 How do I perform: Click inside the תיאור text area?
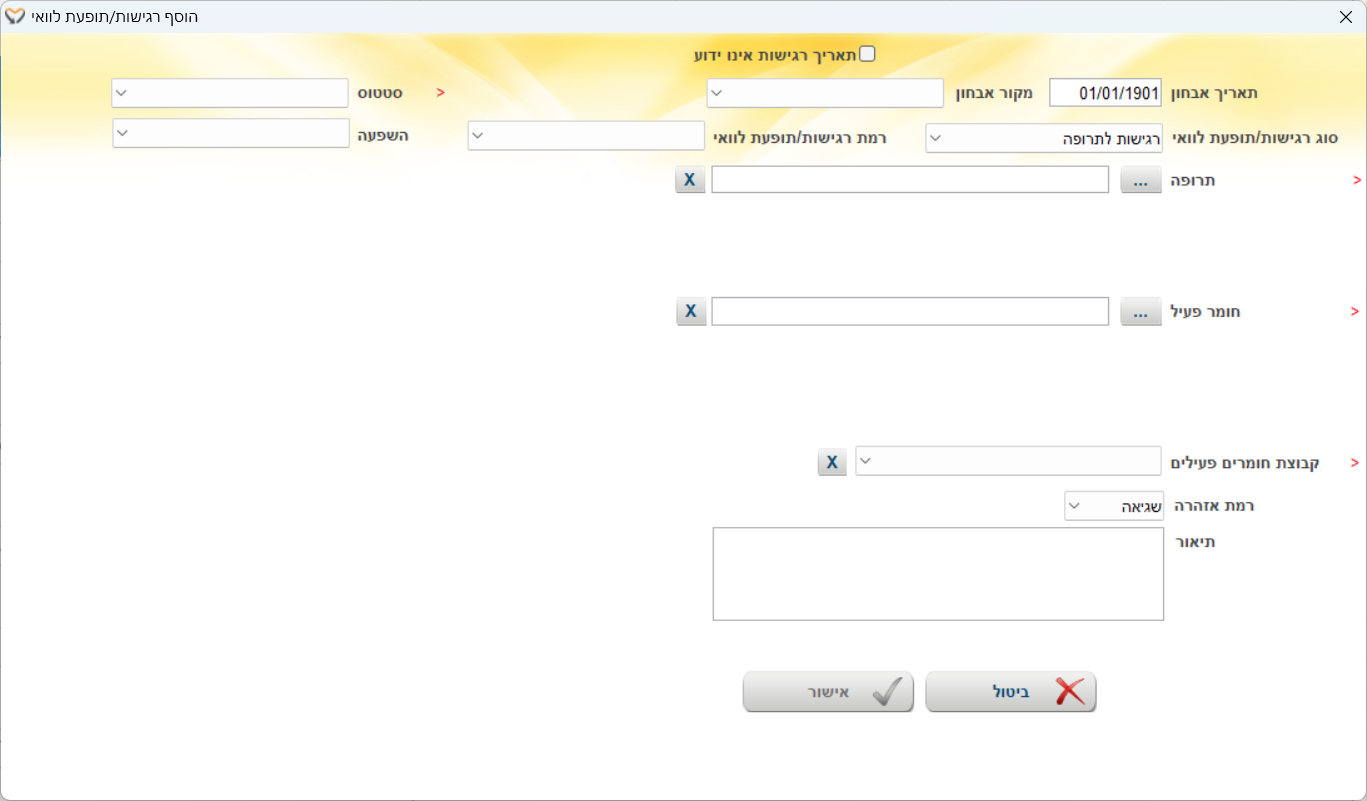tap(938, 574)
